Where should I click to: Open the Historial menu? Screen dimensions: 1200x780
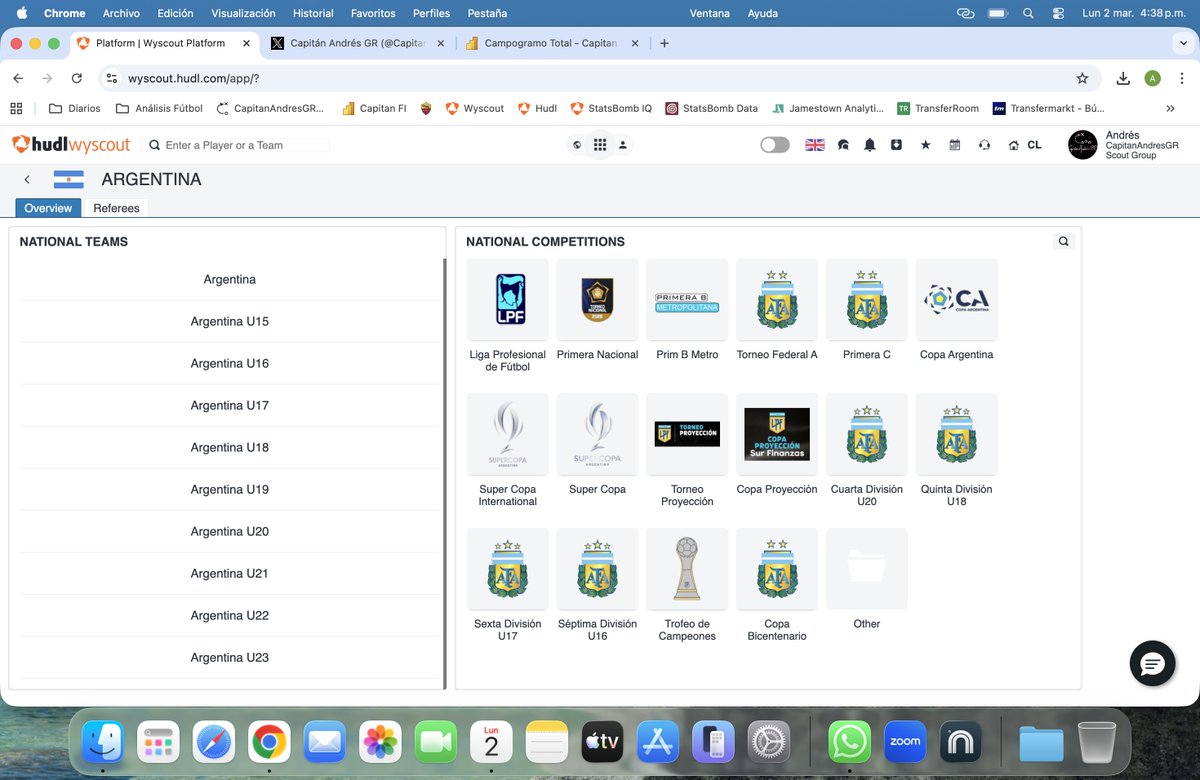(x=313, y=13)
